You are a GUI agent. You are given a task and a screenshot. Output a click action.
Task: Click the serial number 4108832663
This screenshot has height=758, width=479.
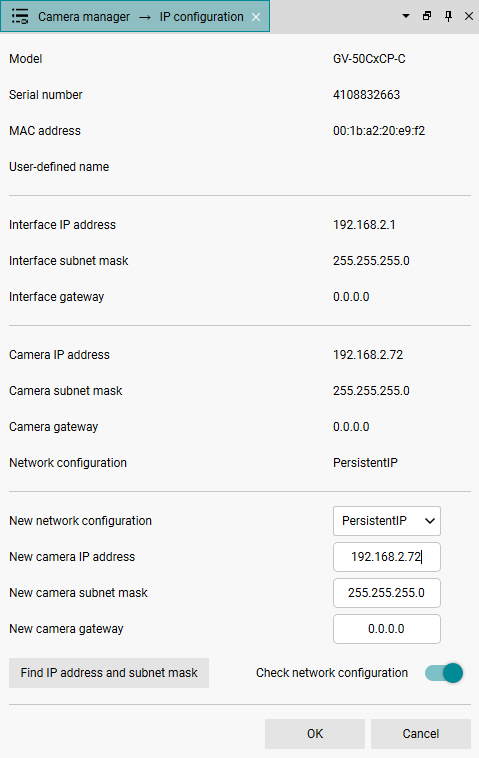point(366,95)
